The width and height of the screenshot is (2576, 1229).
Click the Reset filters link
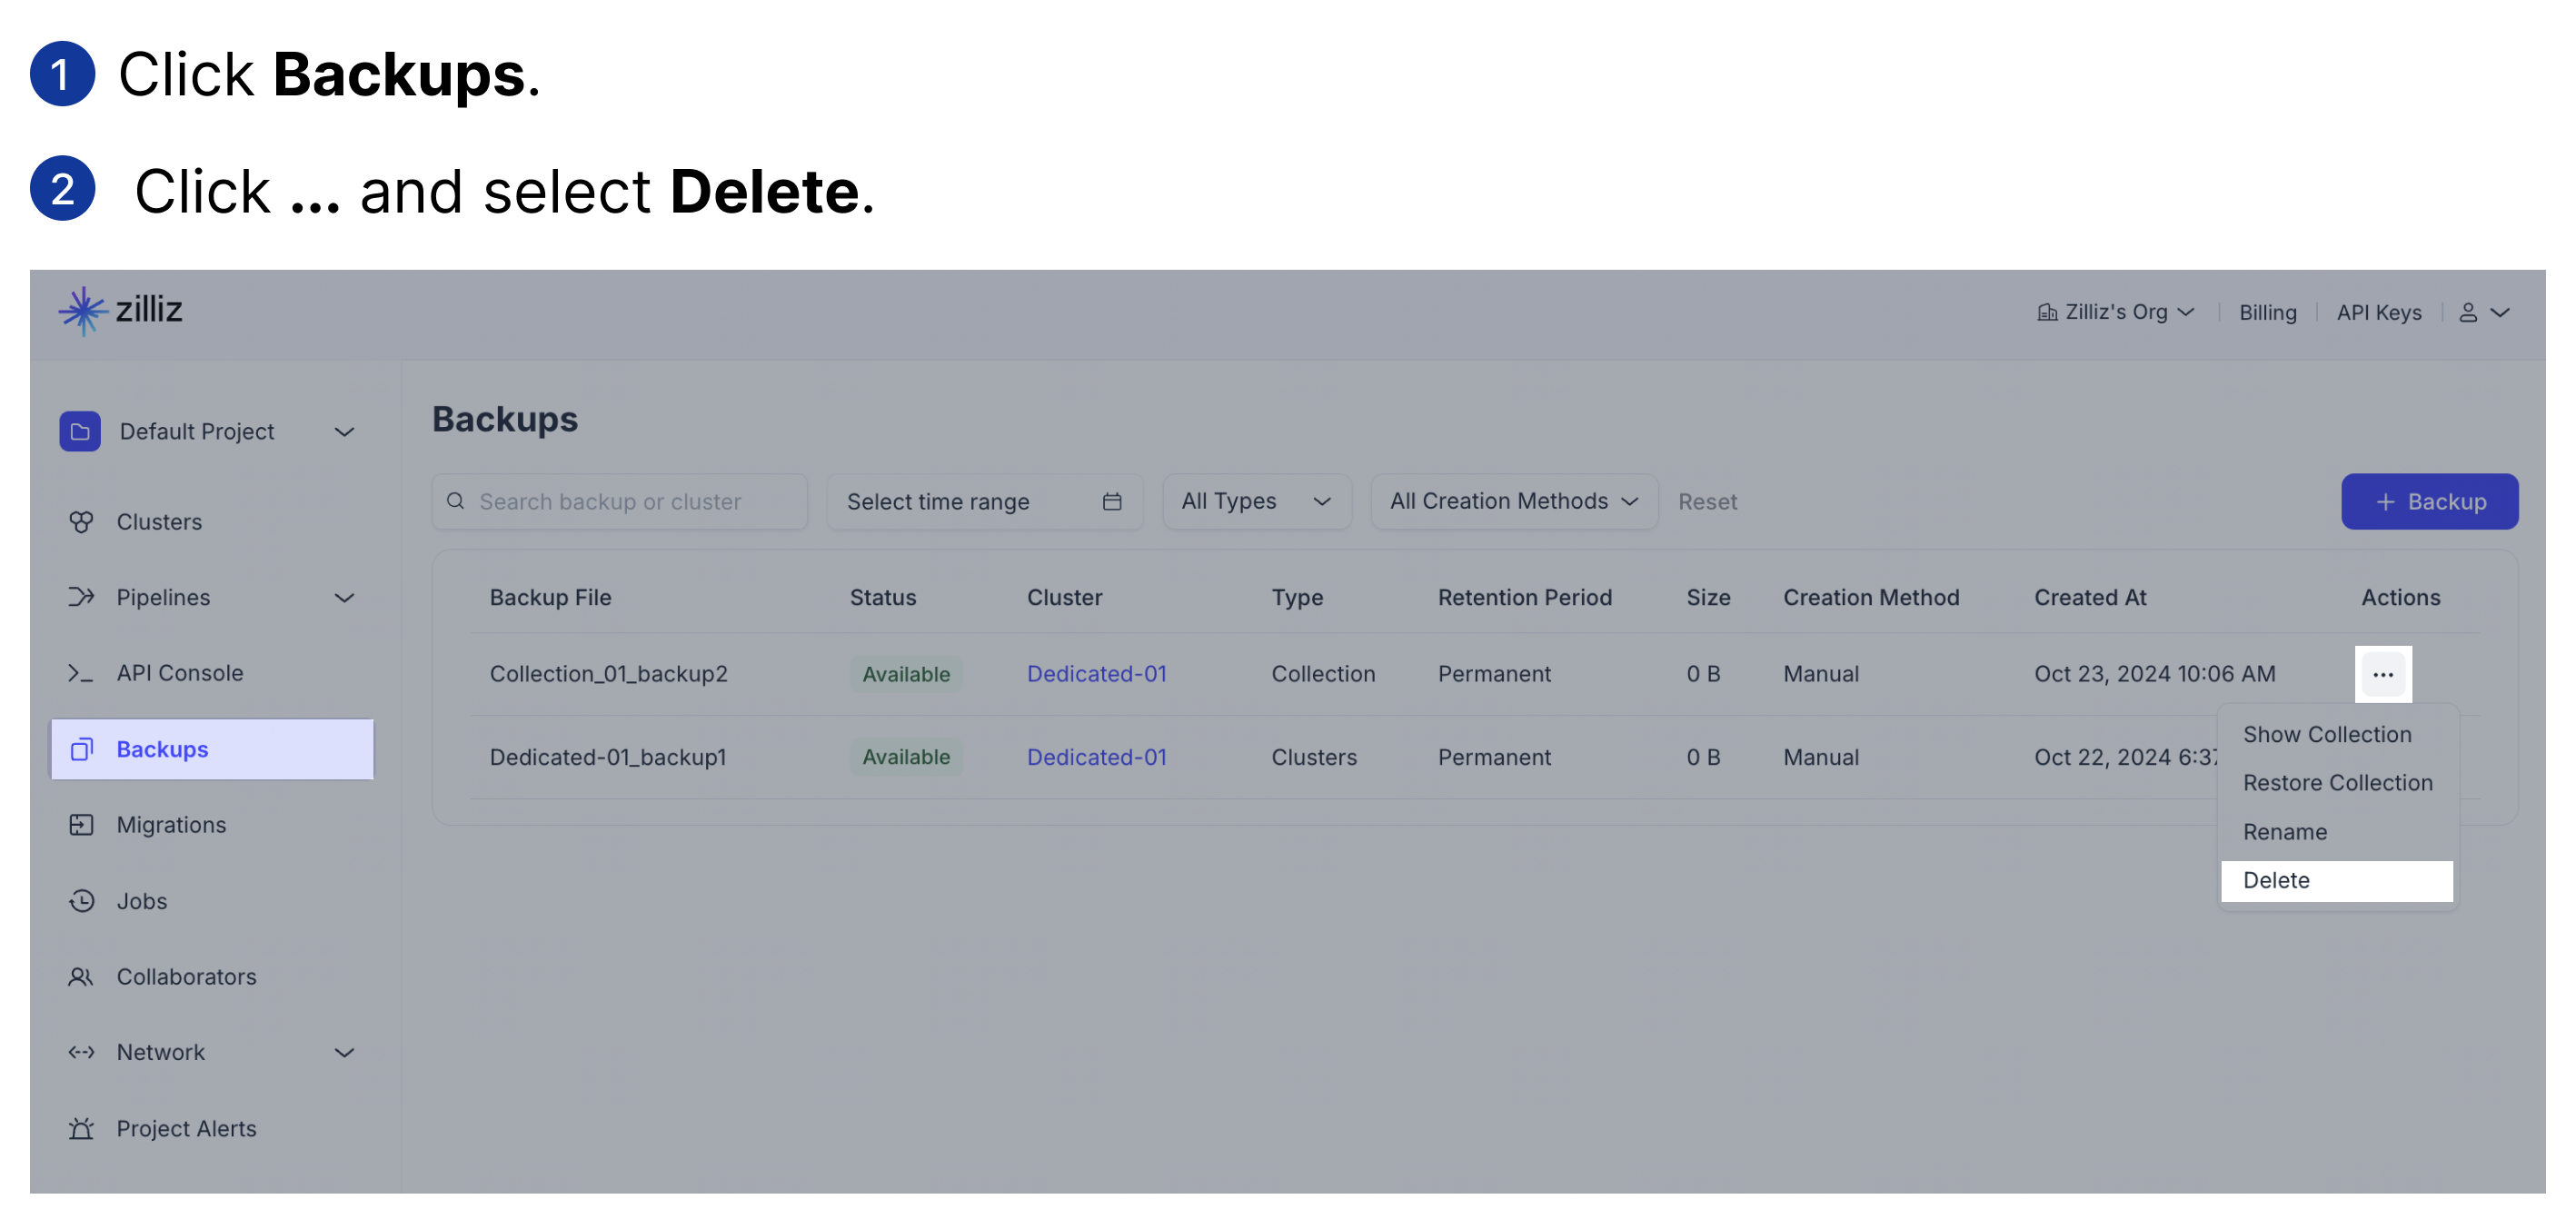(x=1707, y=502)
